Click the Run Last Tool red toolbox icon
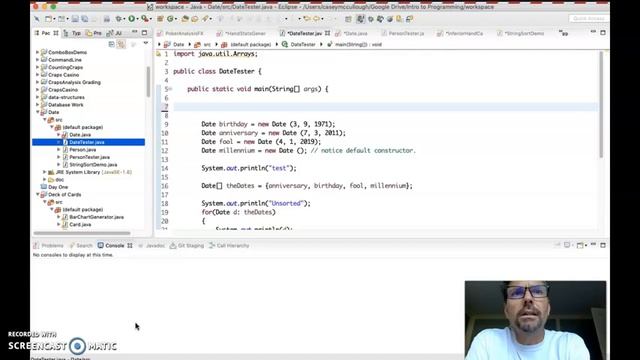Image resolution: width=640 pixels, height=360 pixels. click(x=144, y=19)
